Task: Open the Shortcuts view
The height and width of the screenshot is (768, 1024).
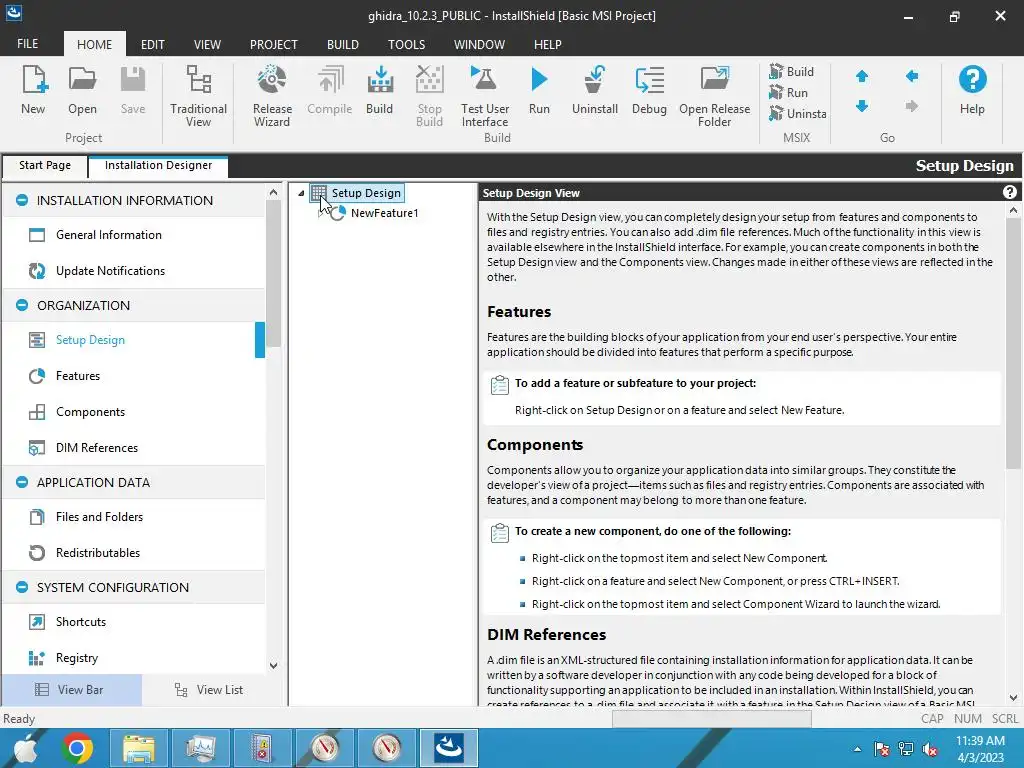Action: (133, 622)
